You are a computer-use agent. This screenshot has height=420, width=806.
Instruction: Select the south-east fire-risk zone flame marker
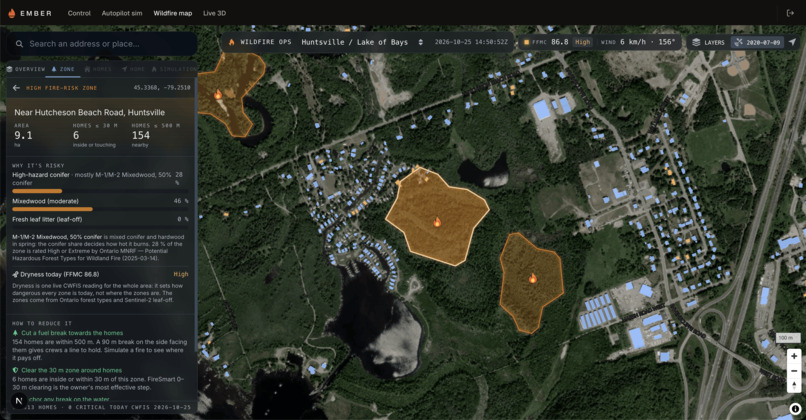[533, 279]
